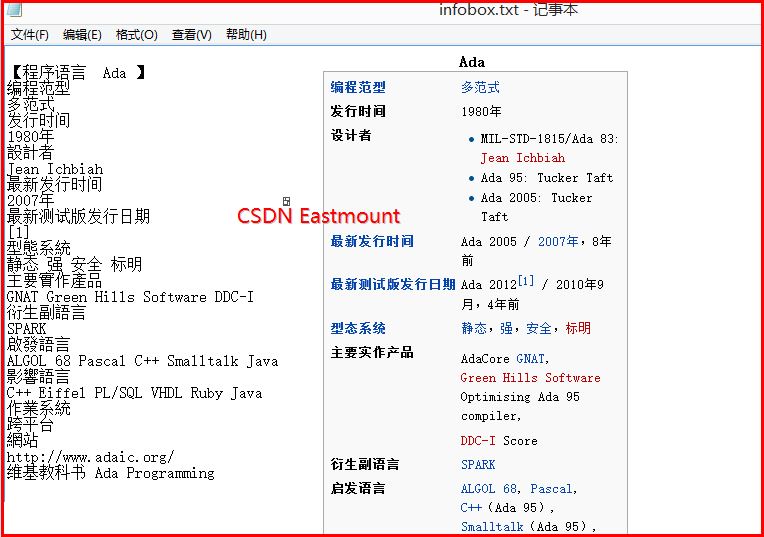Image resolution: width=764 pixels, height=537 pixels.
Task: Open the red 标明 link
Action: tap(578, 328)
